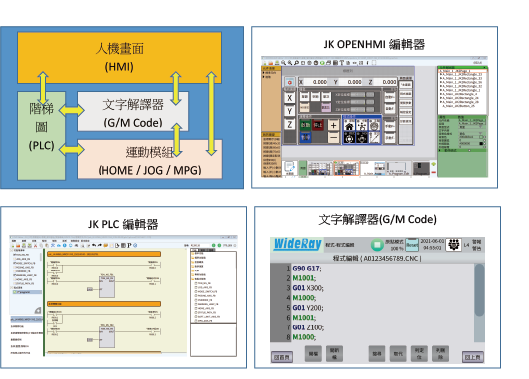Select the upper function block in ladder diagram

107,286
